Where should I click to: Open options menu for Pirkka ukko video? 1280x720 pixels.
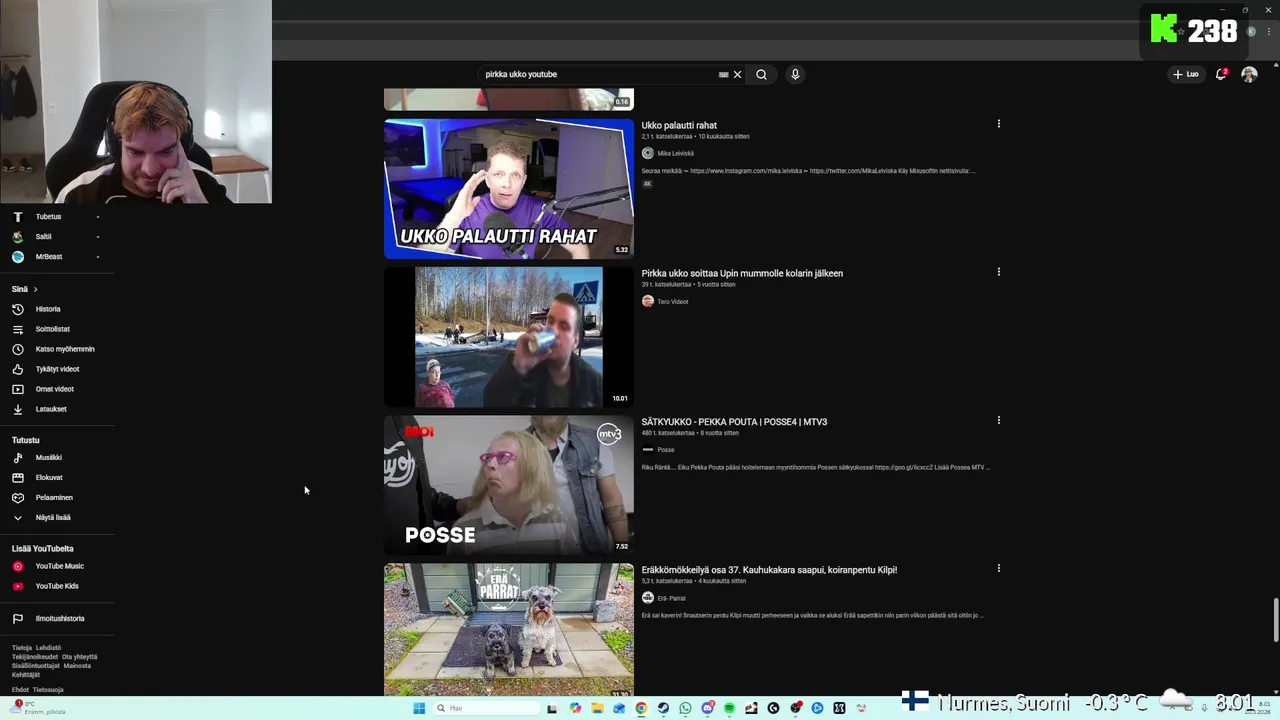coord(998,272)
